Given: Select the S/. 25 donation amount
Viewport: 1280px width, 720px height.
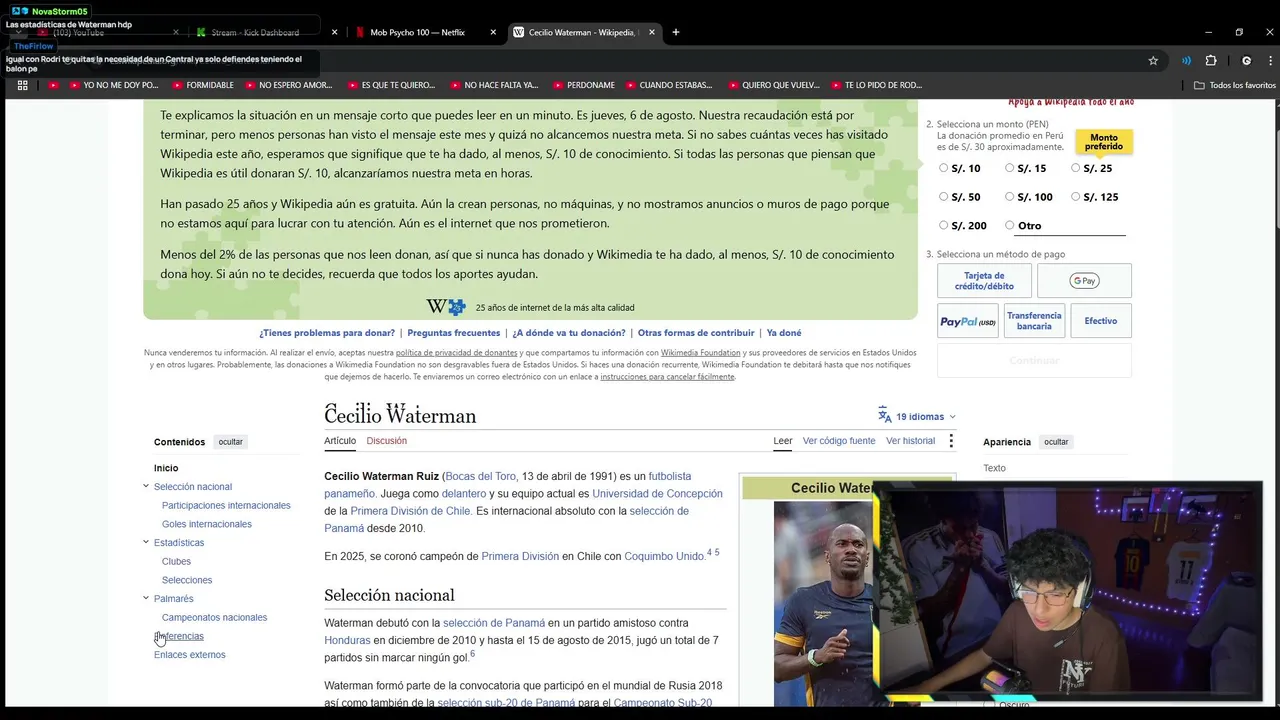Looking at the screenshot, I should coord(1075,168).
